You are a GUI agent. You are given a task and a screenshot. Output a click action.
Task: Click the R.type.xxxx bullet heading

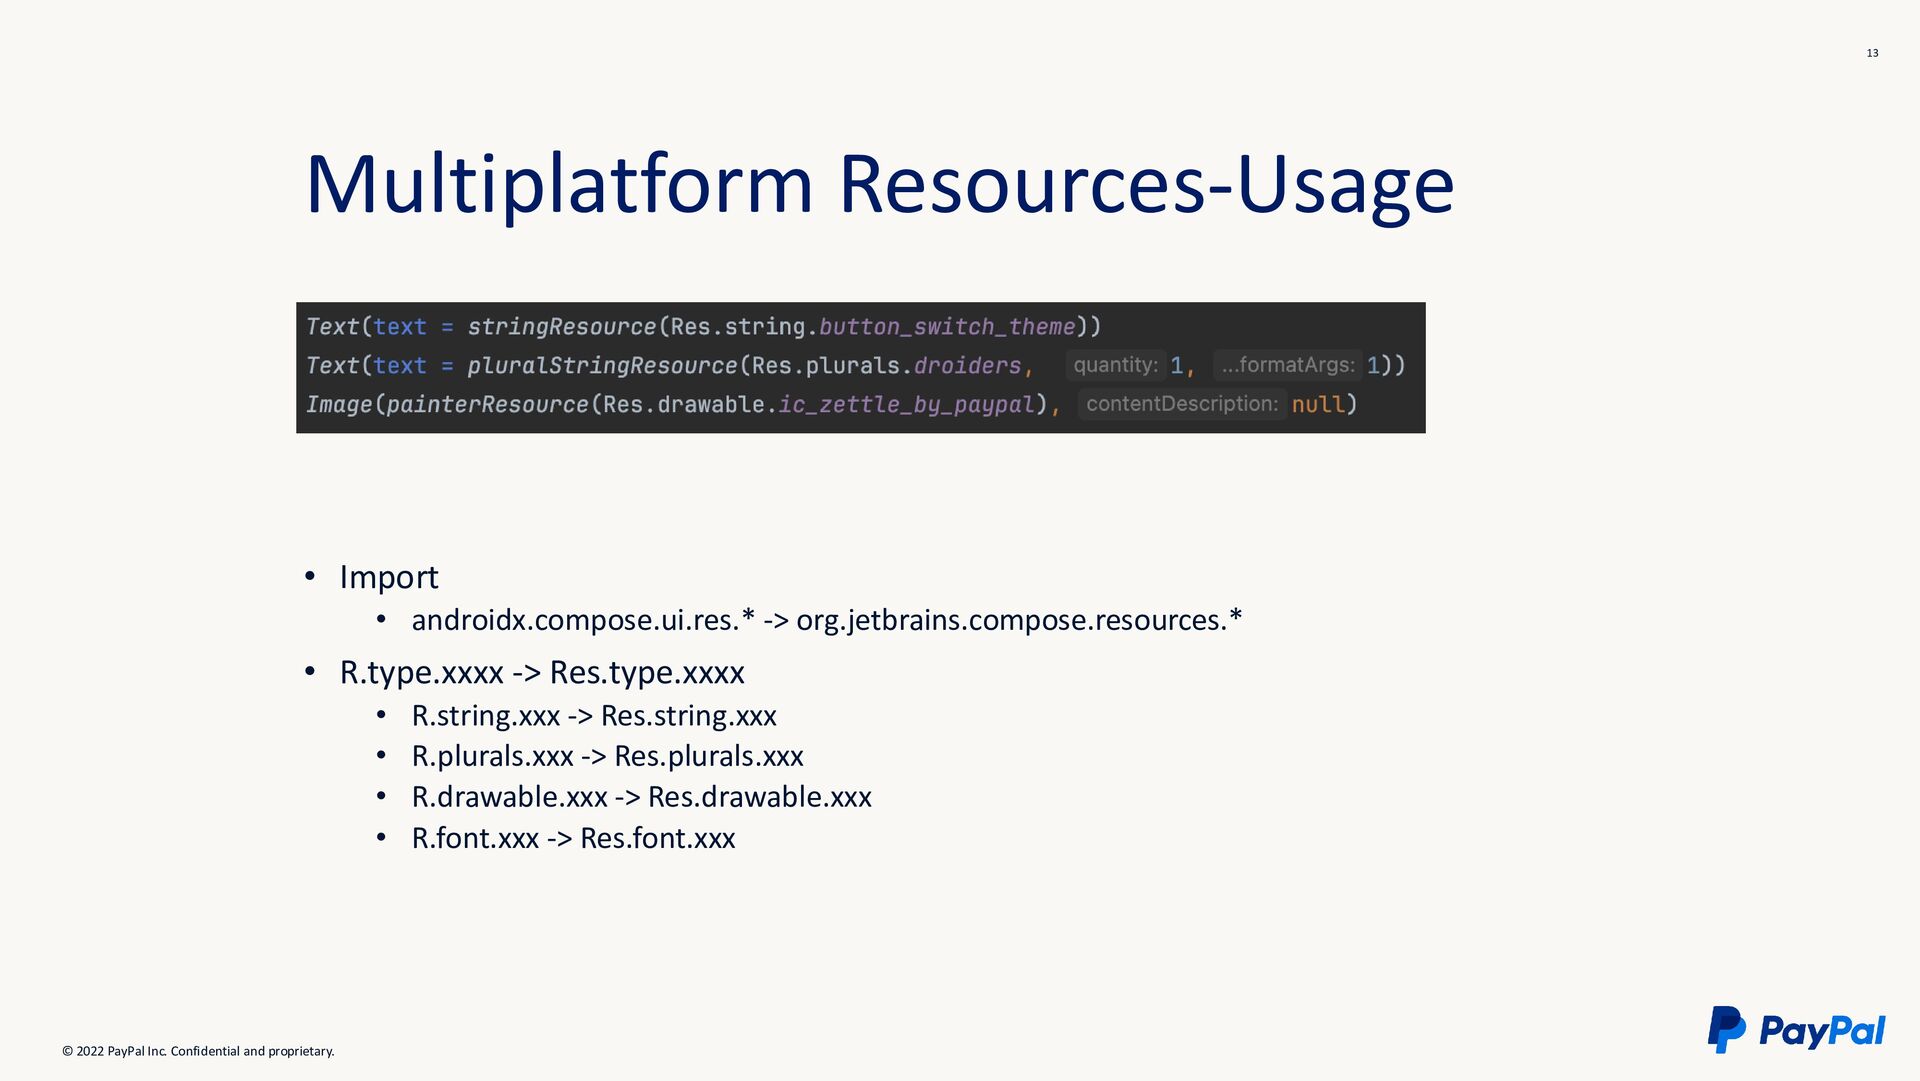(x=541, y=672)
